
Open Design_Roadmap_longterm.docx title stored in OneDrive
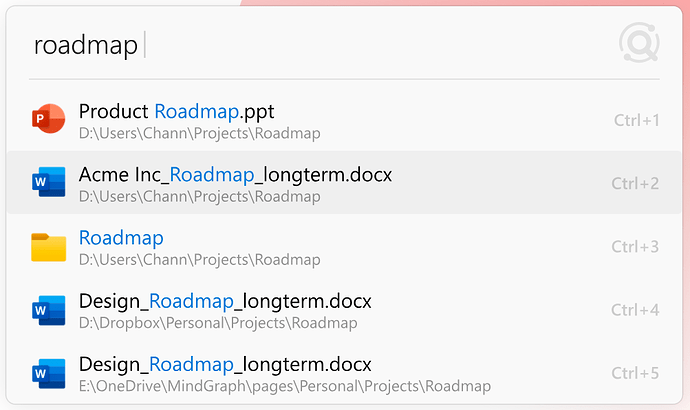tap(225, 363)
